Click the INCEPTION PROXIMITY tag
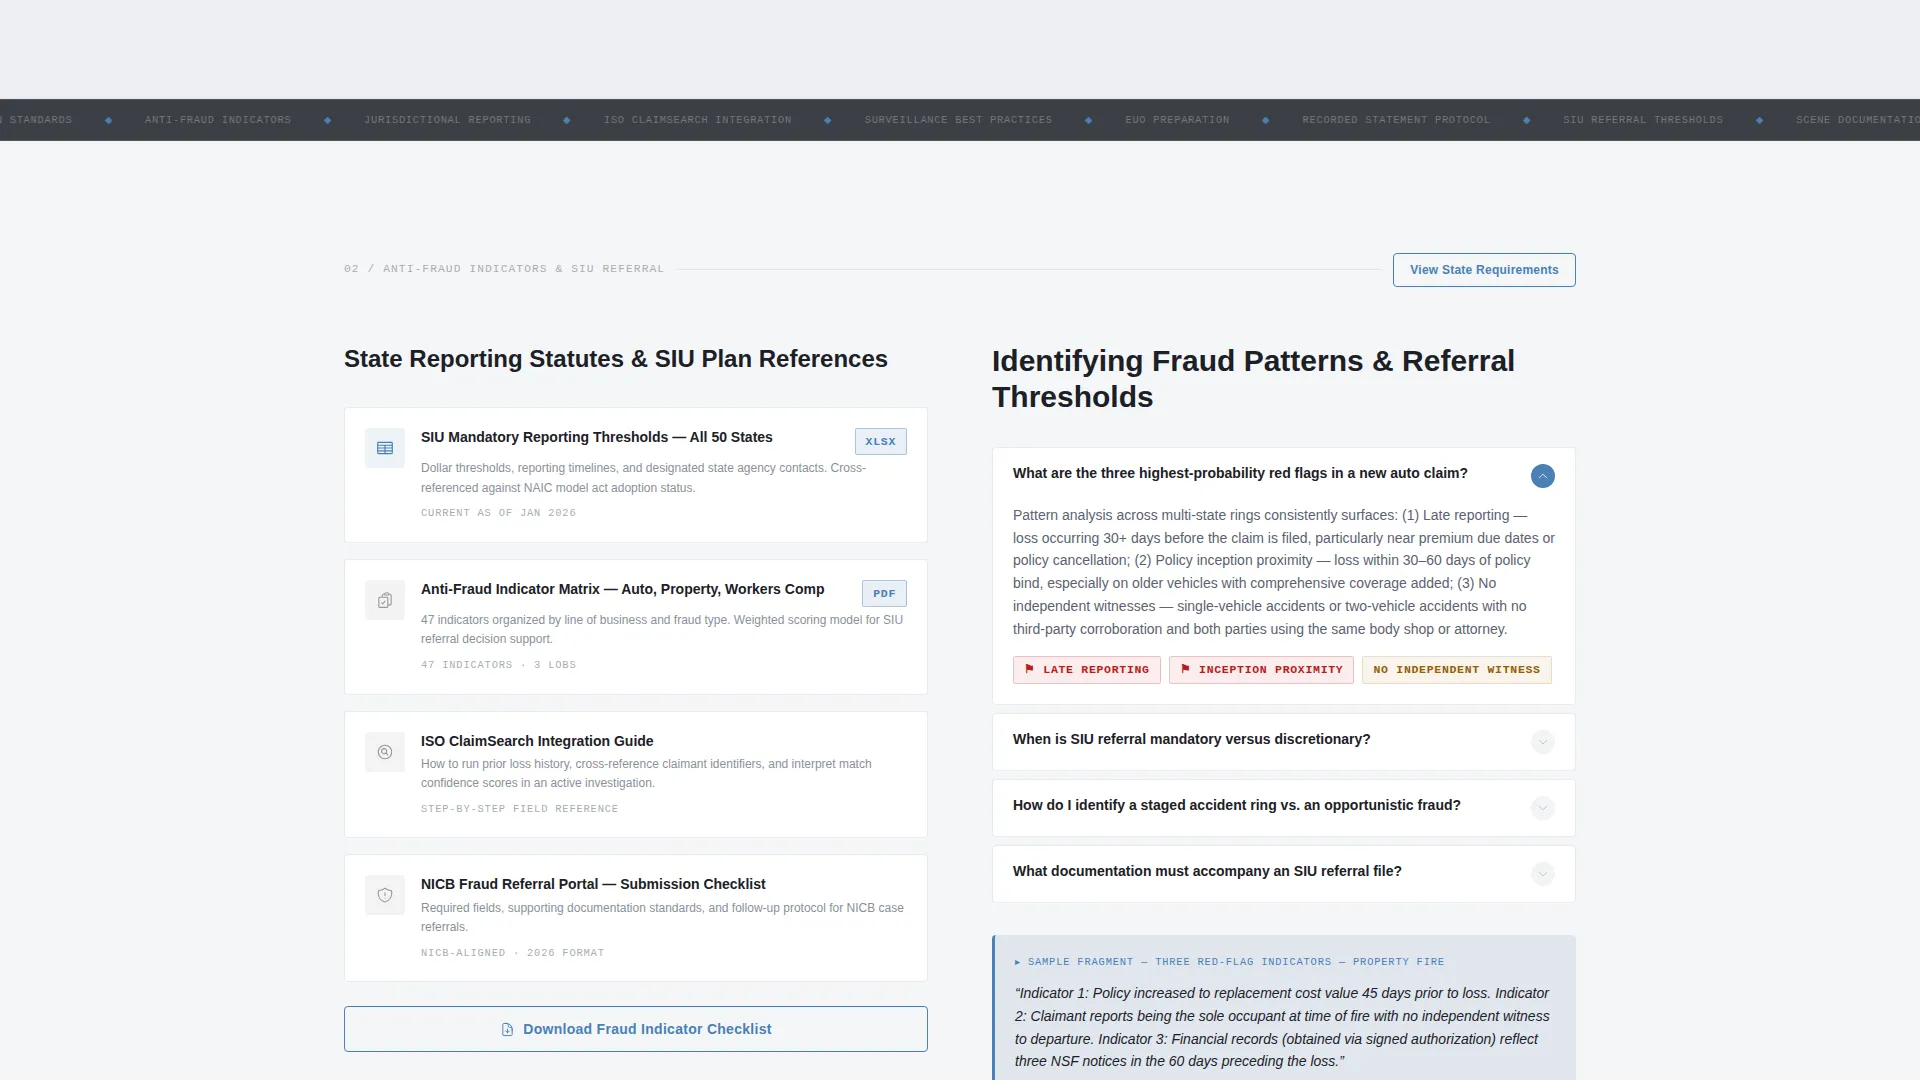The image size is (1920, 1080). point(1261,670)
